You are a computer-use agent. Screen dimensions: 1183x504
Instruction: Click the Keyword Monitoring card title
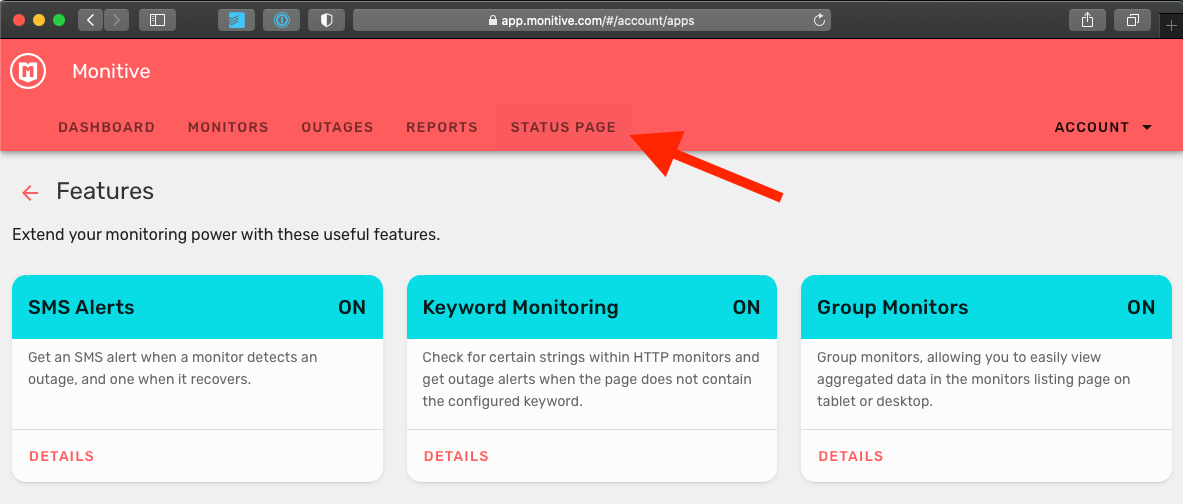click(x=521, y=307)
